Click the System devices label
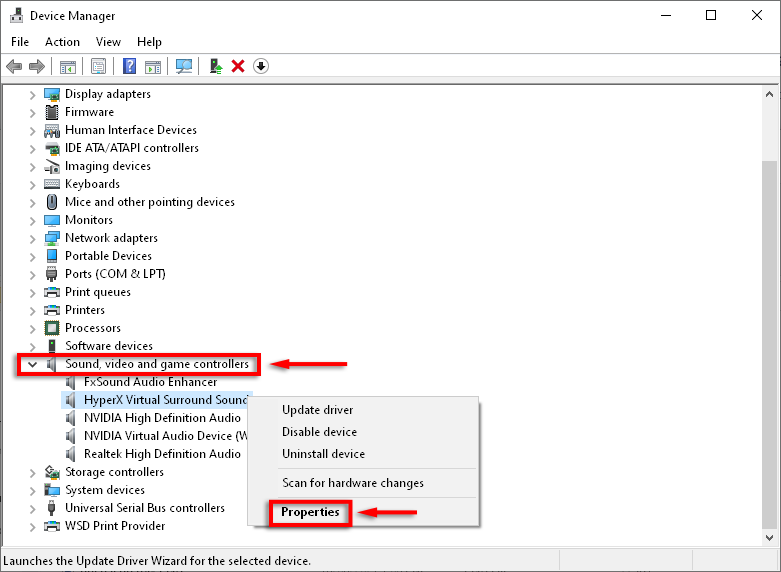This screenshot has width=781, height=572. [x=105, y=490]
